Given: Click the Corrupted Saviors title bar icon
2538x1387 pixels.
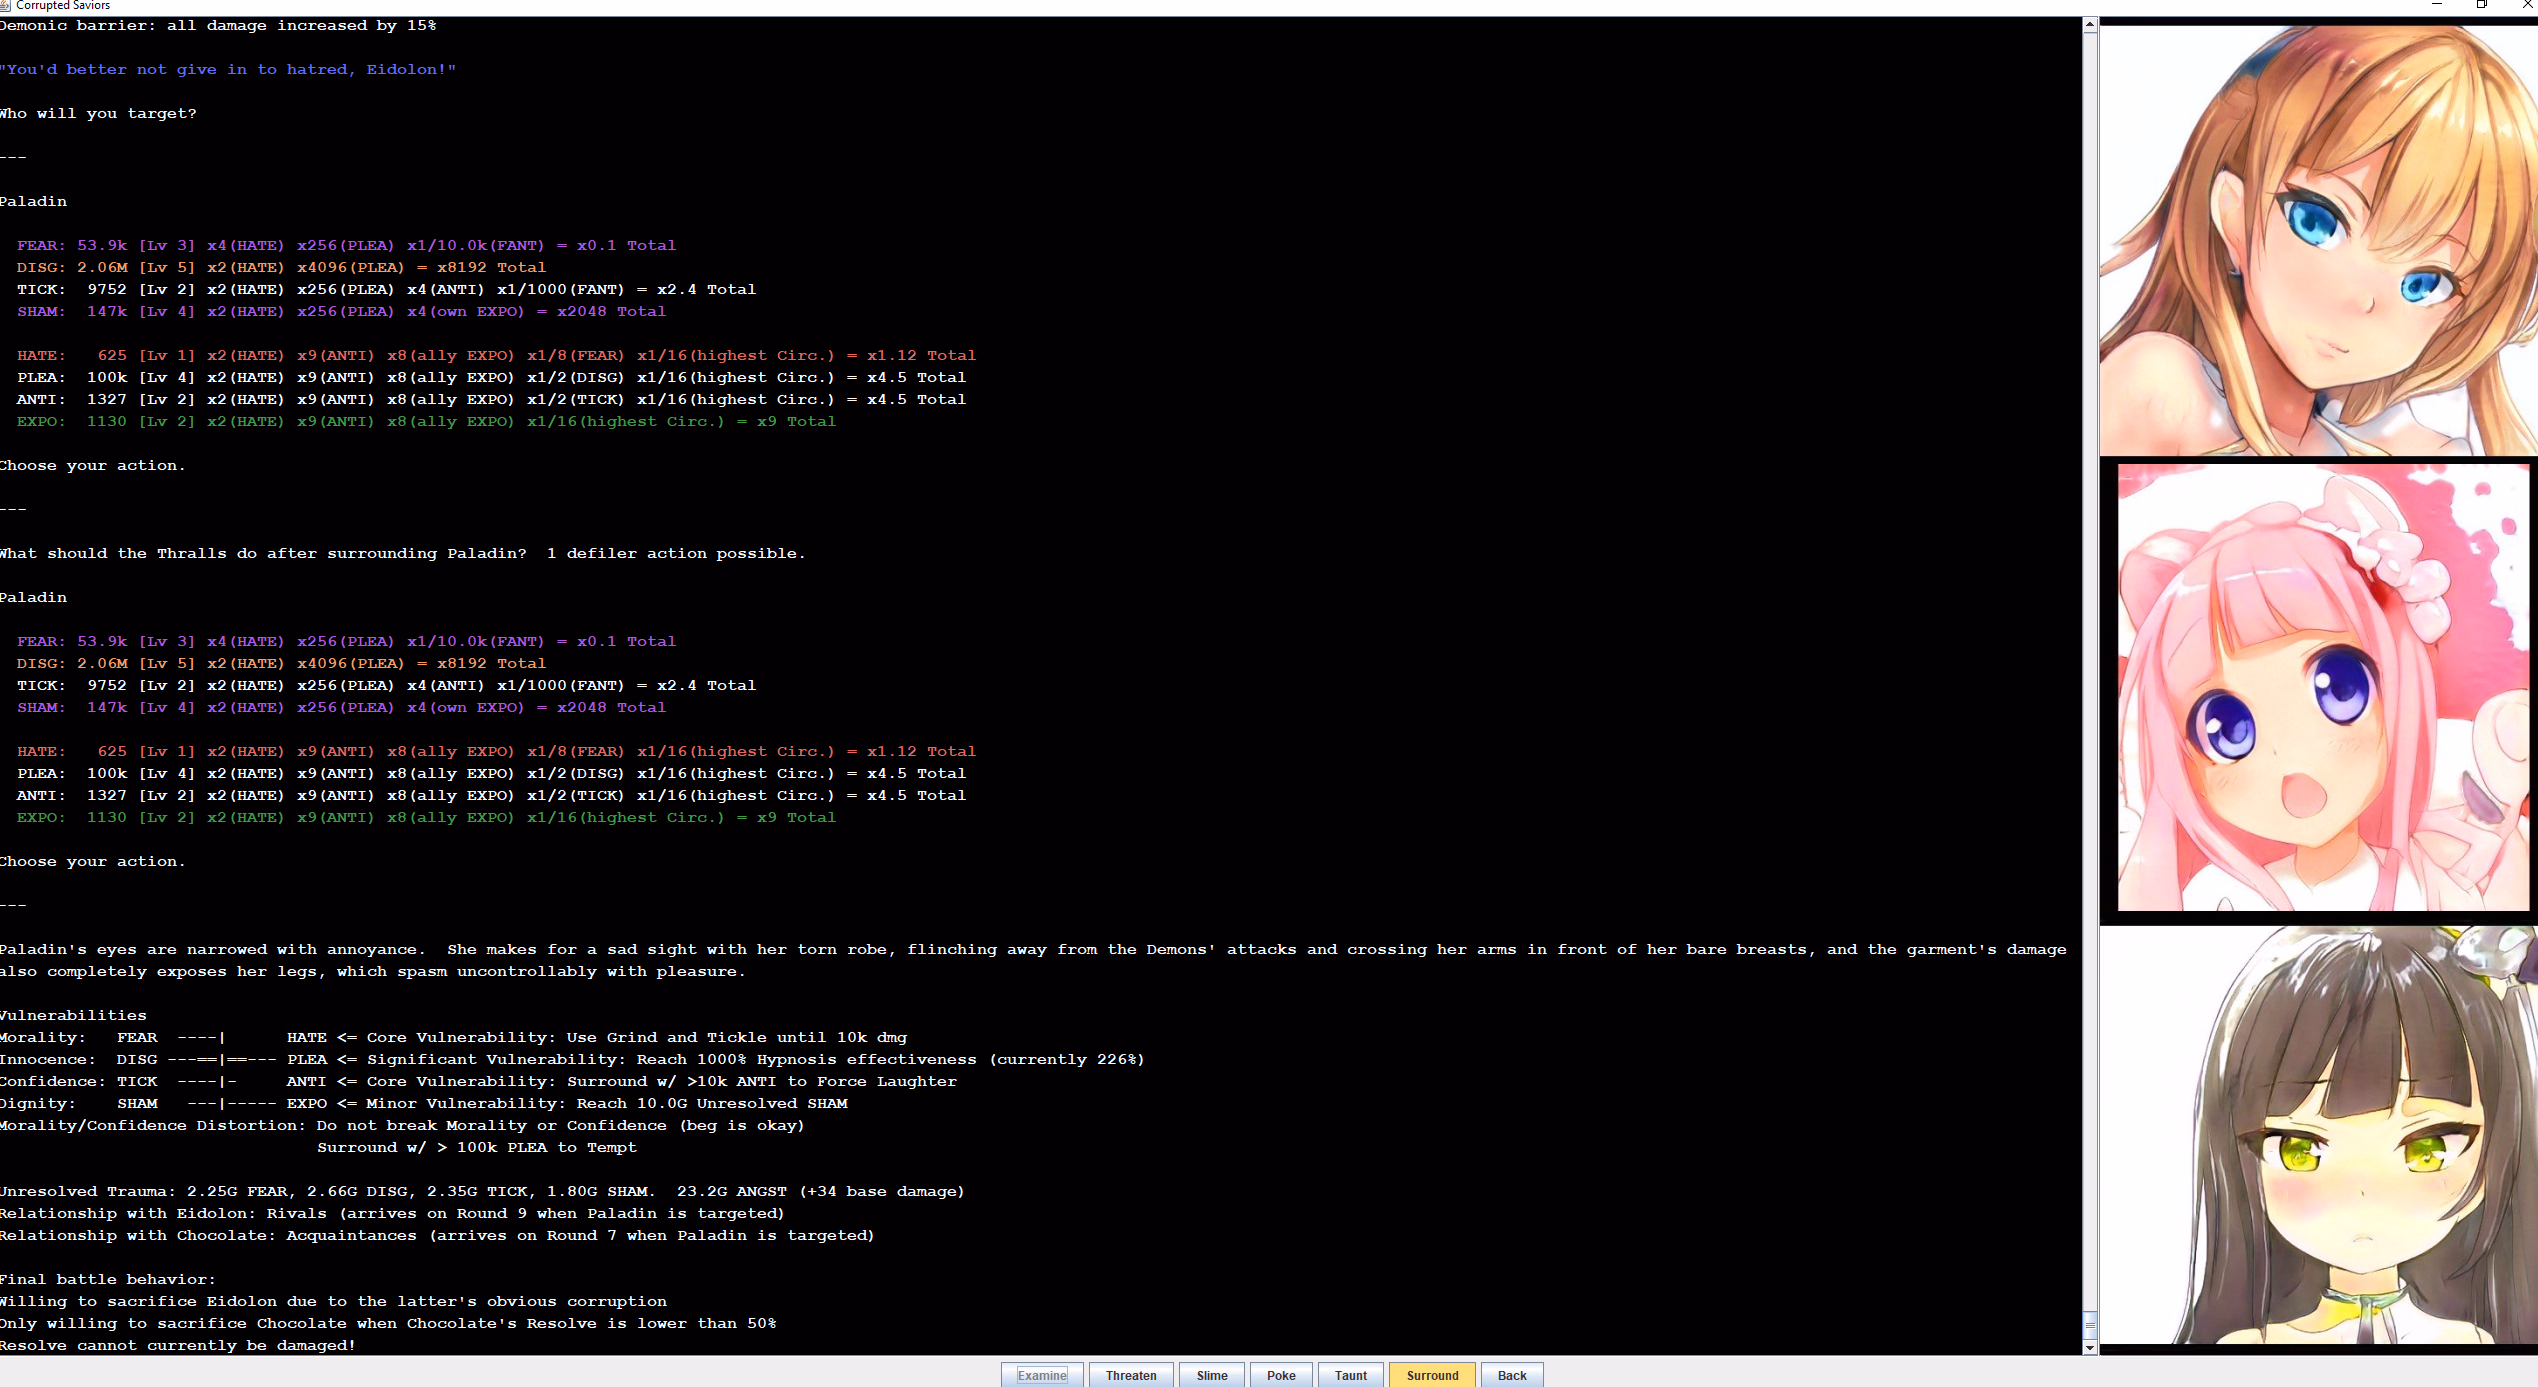Looking at the screenshot, I should 5,6.
